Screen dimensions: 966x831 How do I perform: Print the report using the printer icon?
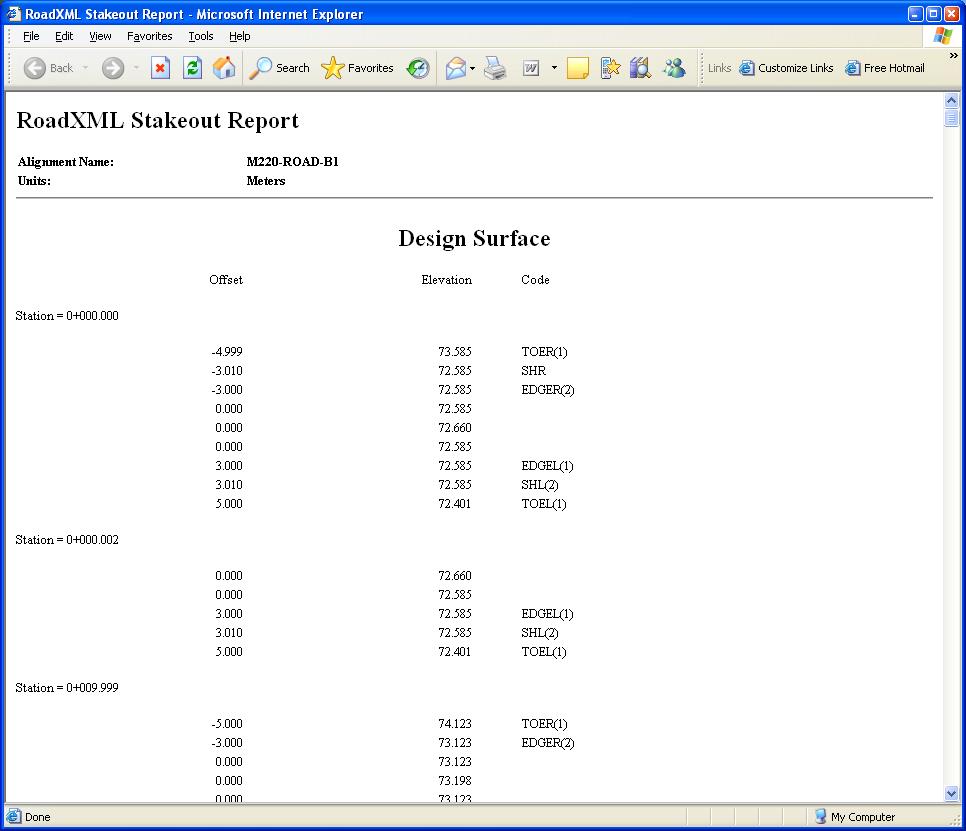click(x=495, y=68)
